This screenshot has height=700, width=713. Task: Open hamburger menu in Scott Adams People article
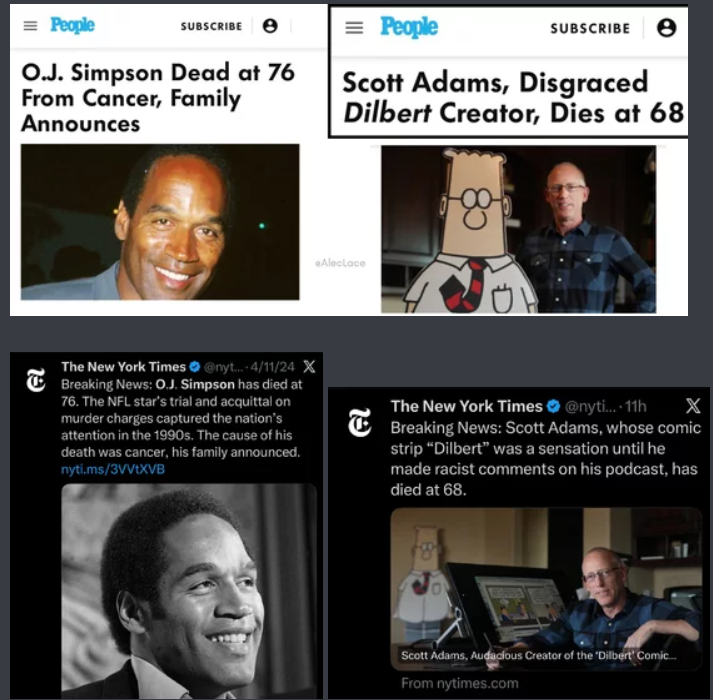pyautogui.click(x=354, y=28)
